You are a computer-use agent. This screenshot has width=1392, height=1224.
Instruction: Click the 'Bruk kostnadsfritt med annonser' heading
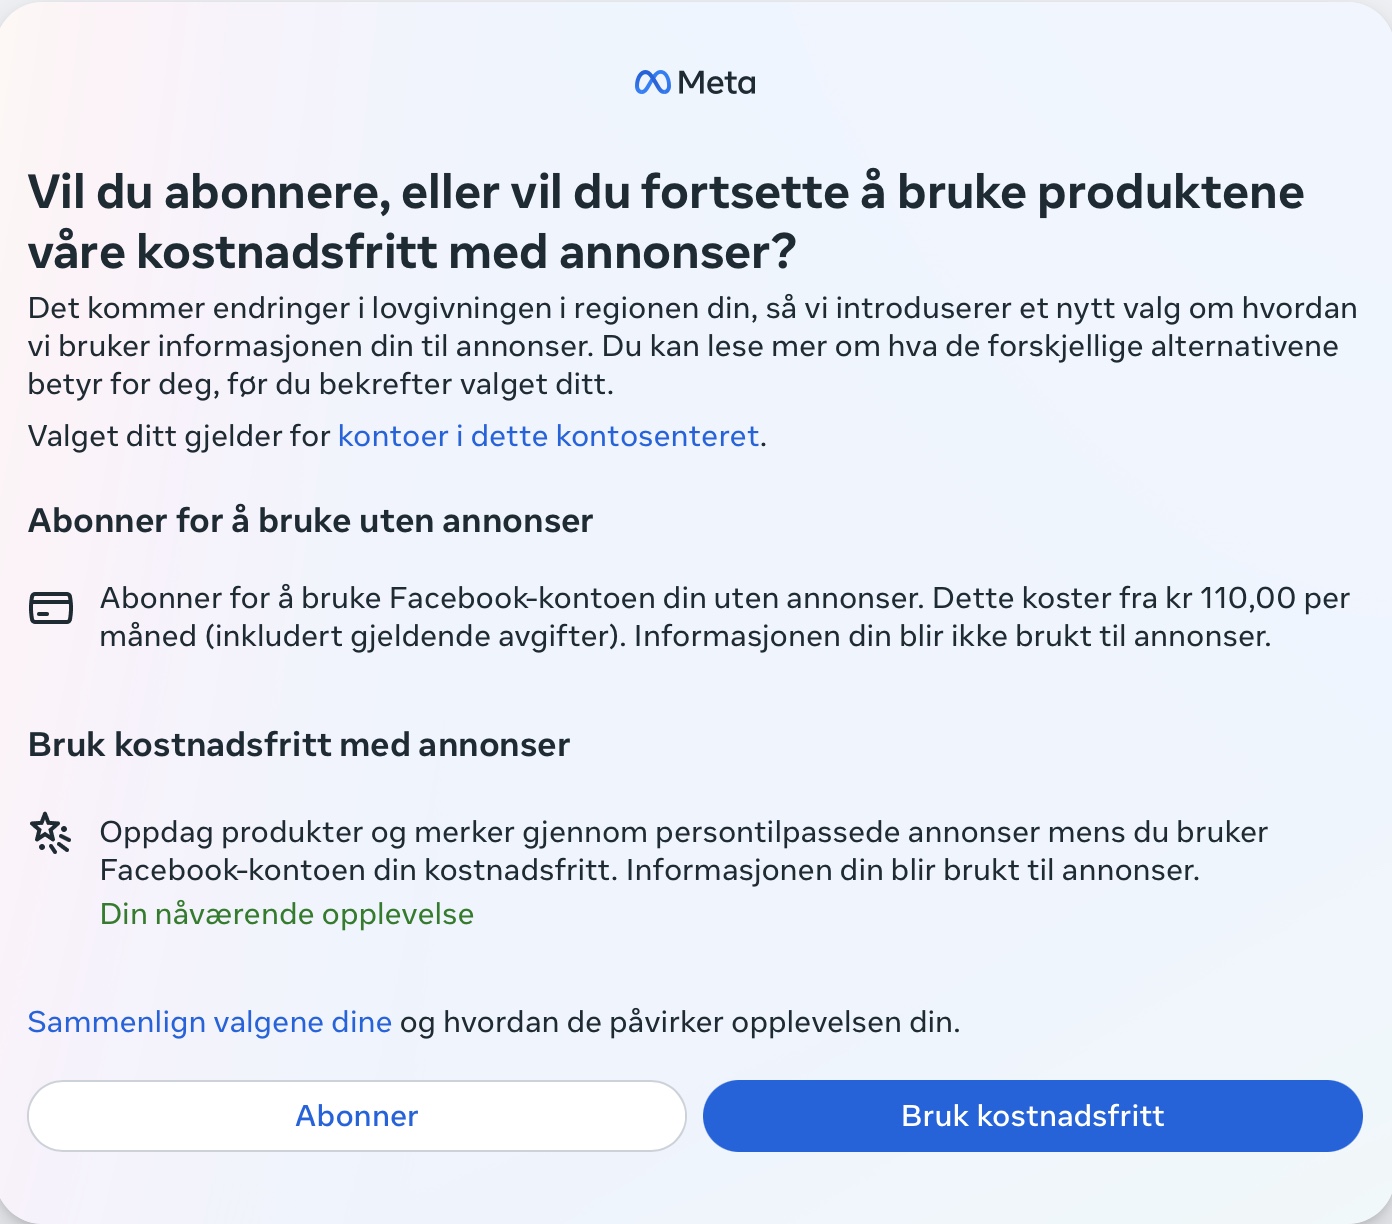(x=299, y=744)
